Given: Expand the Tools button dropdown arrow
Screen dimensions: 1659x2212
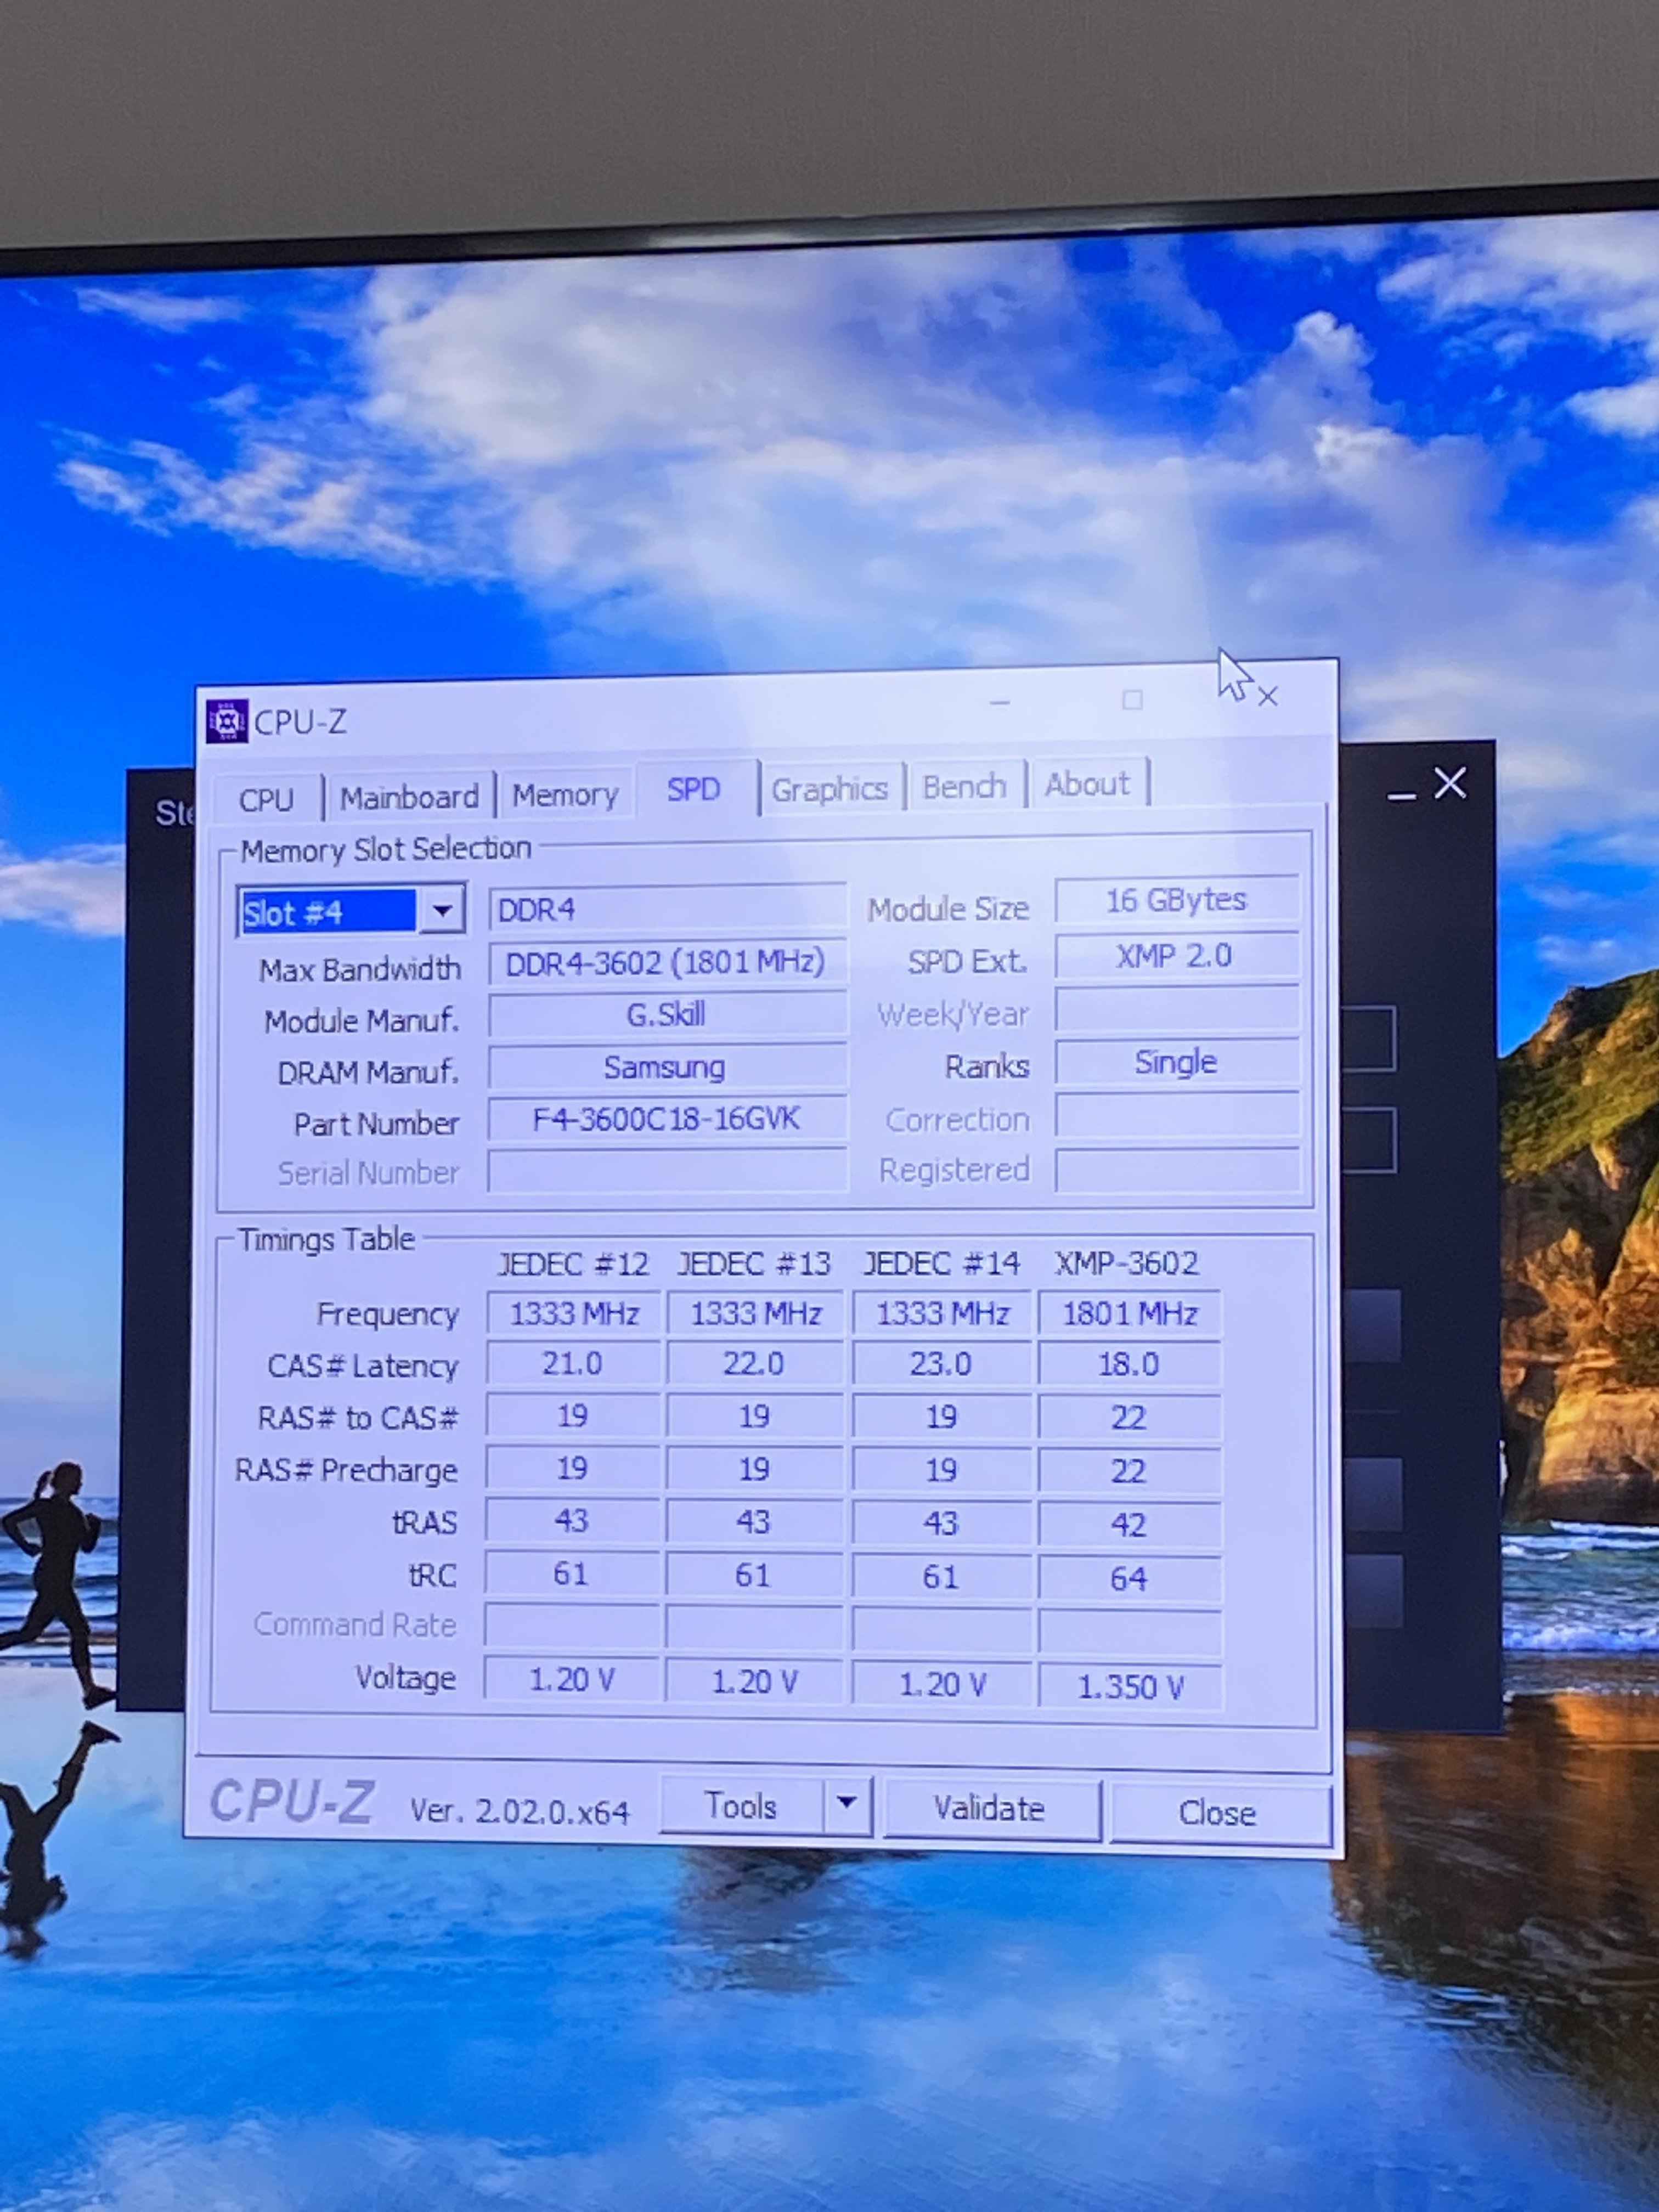Looking at the screenshot, I should point(847,1803).
